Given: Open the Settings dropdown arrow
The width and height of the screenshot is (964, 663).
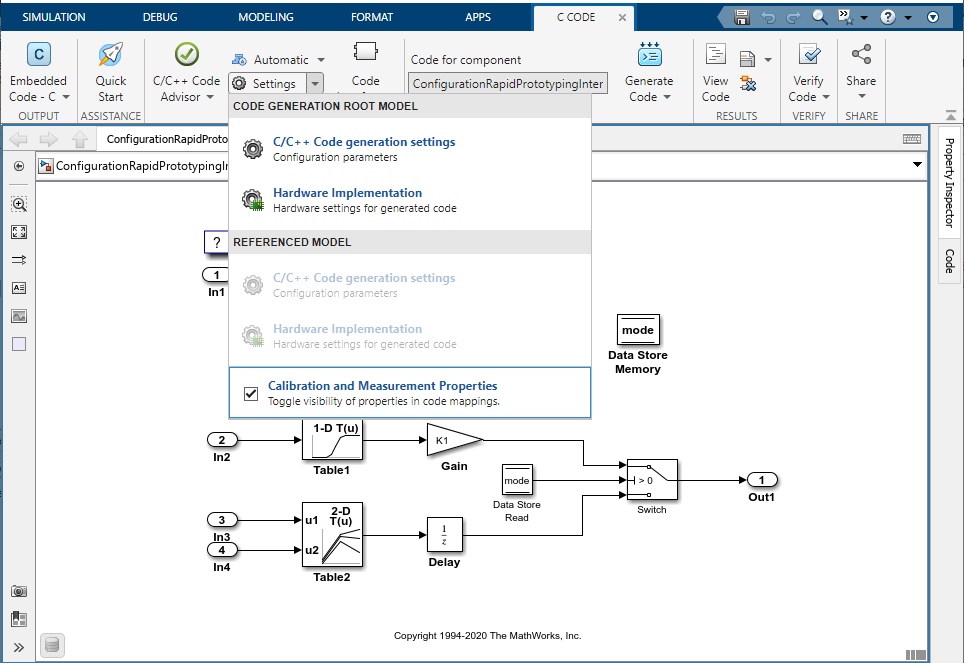Looking at the screenshot, I should tap(316, 83).
